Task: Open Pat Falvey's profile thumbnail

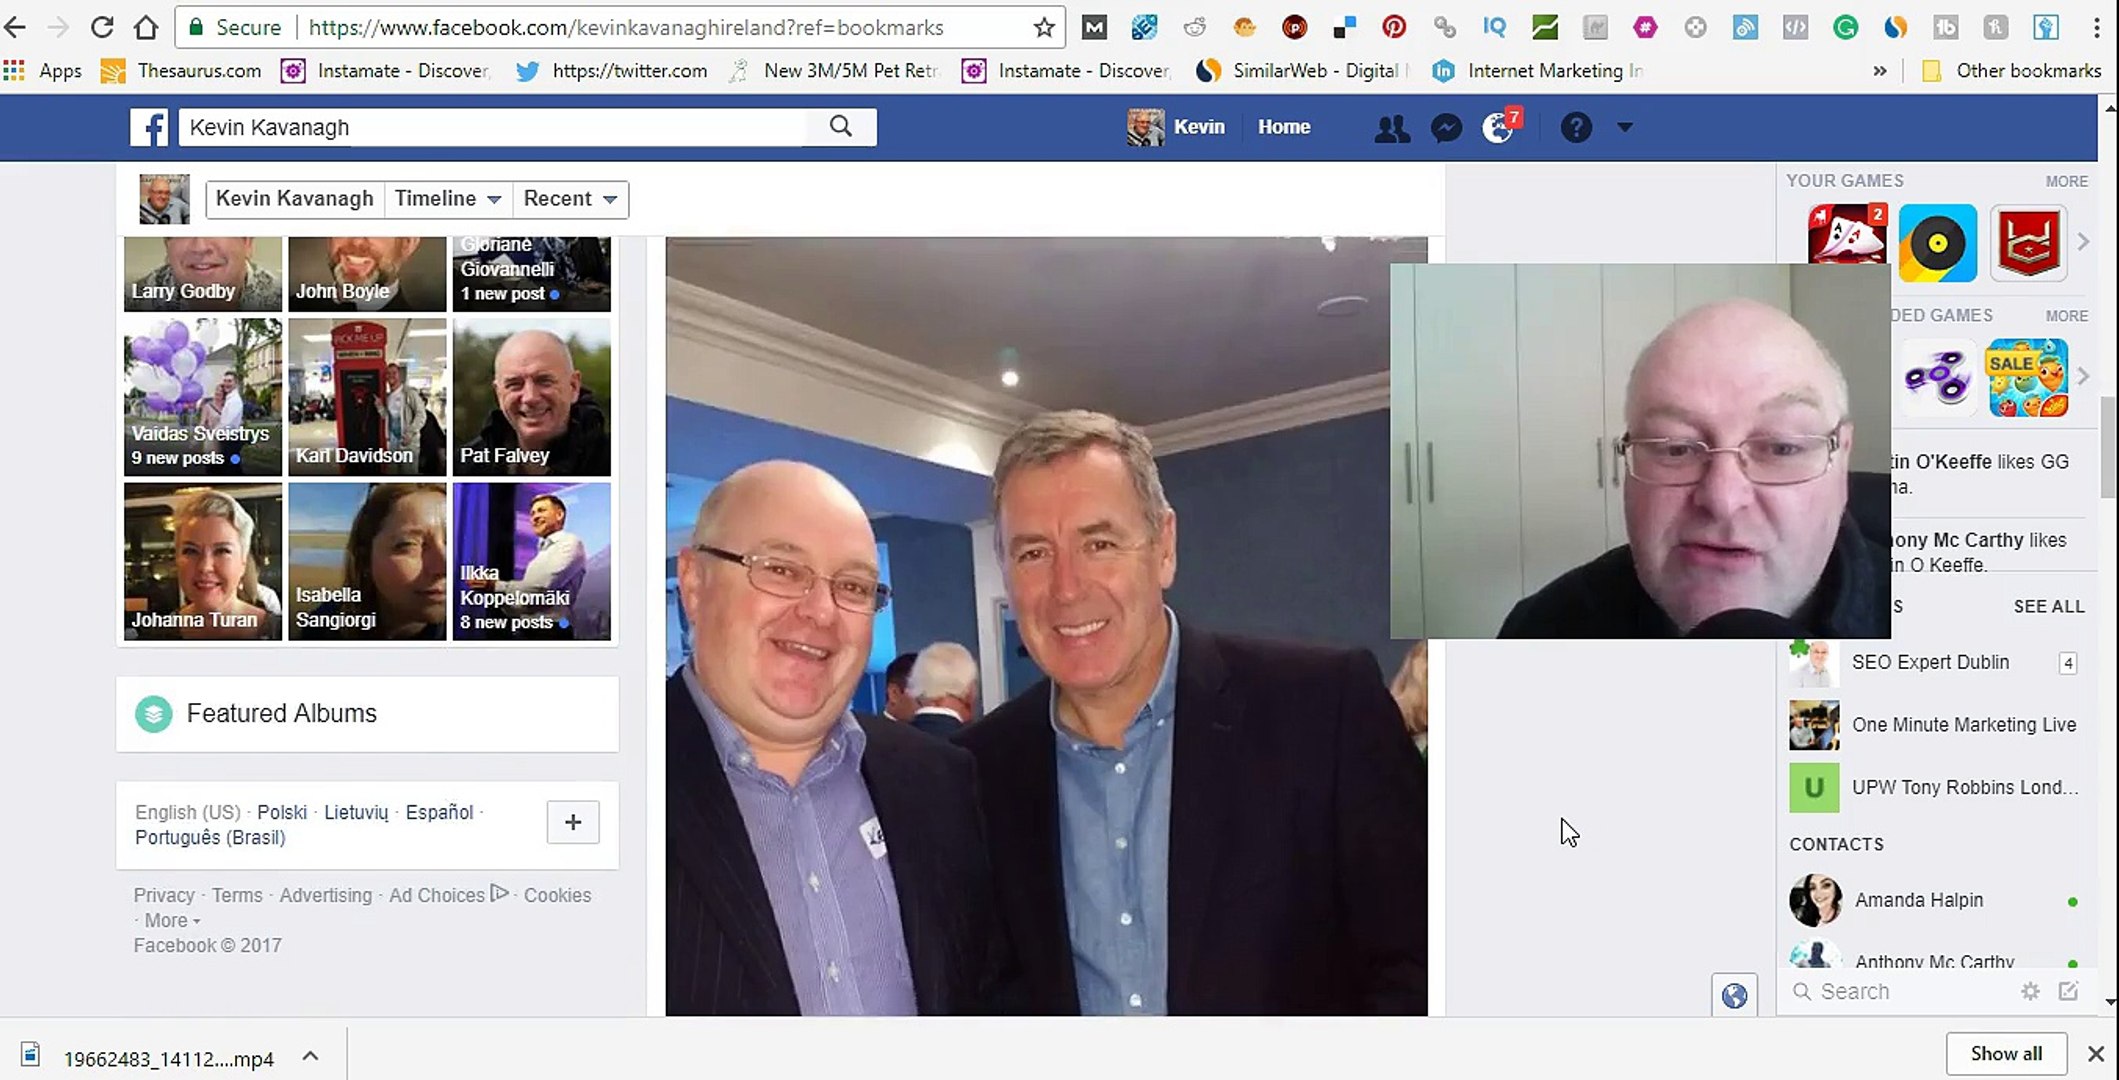Action: pos(531,397)
